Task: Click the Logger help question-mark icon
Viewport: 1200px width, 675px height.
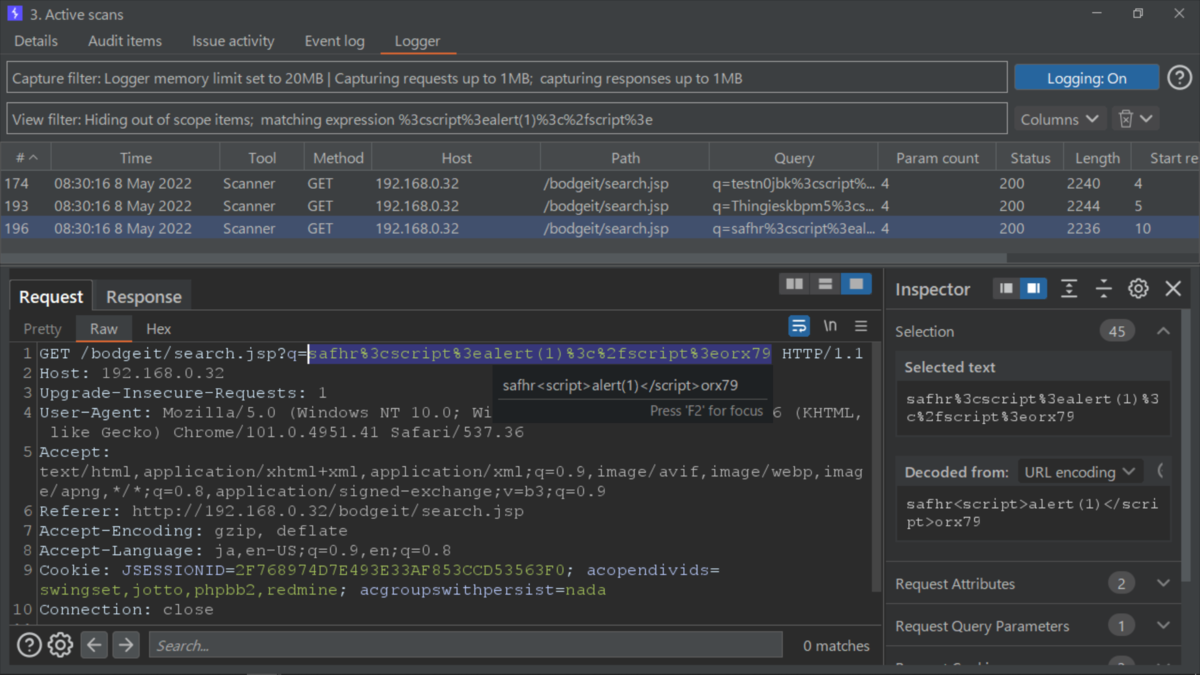Action: (1180, 77)
